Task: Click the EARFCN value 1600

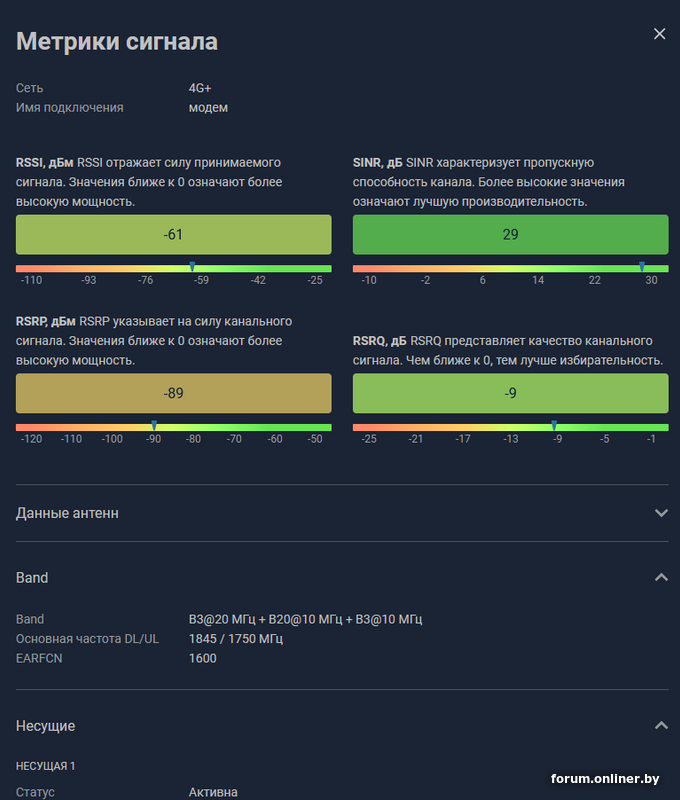Action: click(x=203, y=658)
